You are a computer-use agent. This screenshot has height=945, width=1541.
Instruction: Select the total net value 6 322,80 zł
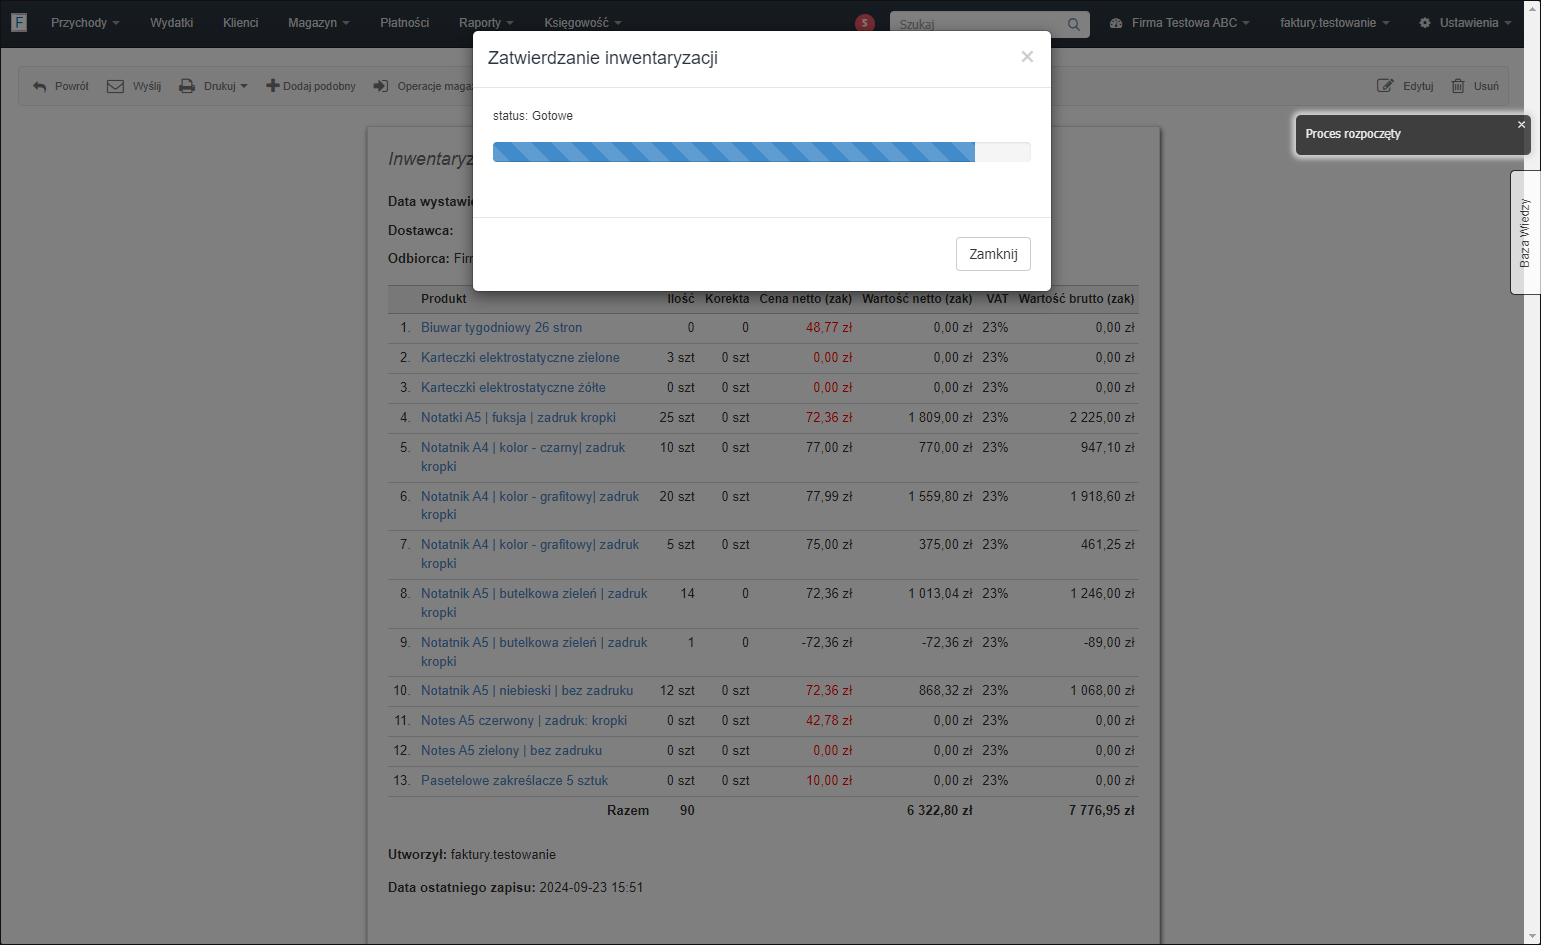click(x=940, y=811)
